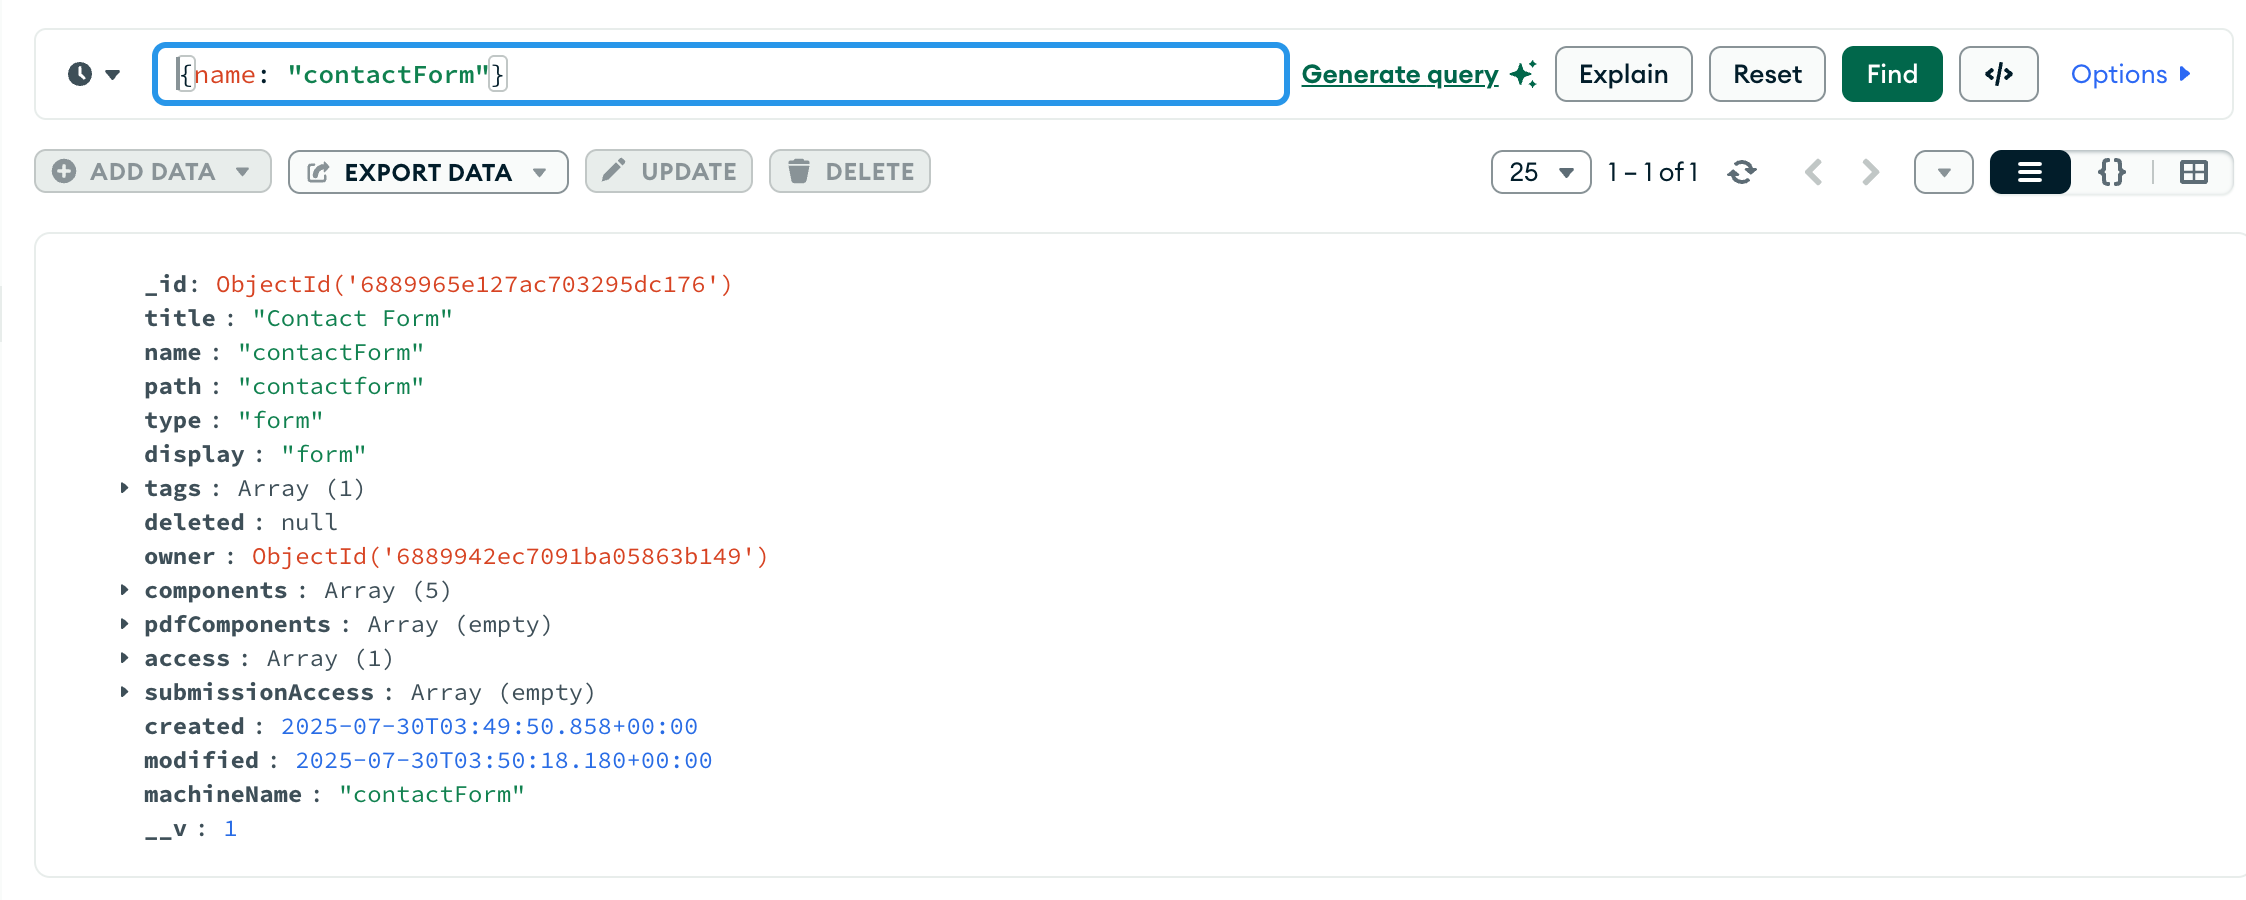
Task: Refresh the documents list
Action: [1742, 171]
